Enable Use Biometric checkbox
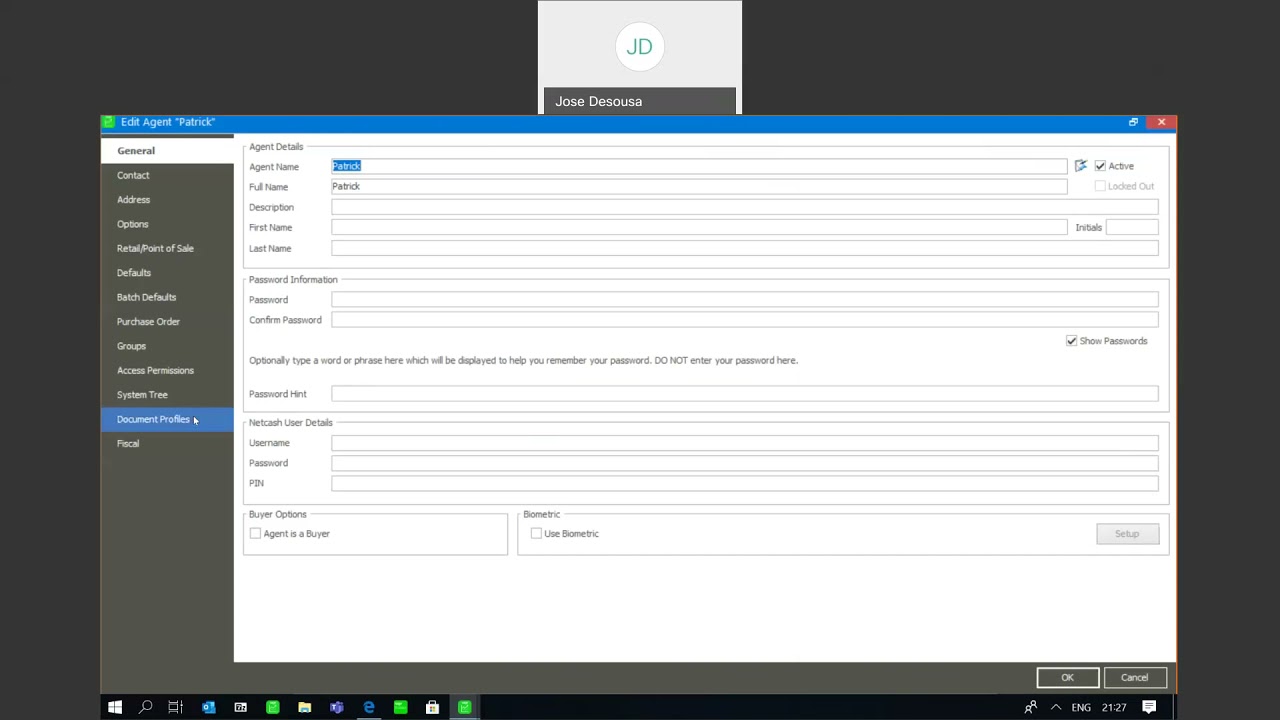1280x720 pixels. tap(536, 534)
